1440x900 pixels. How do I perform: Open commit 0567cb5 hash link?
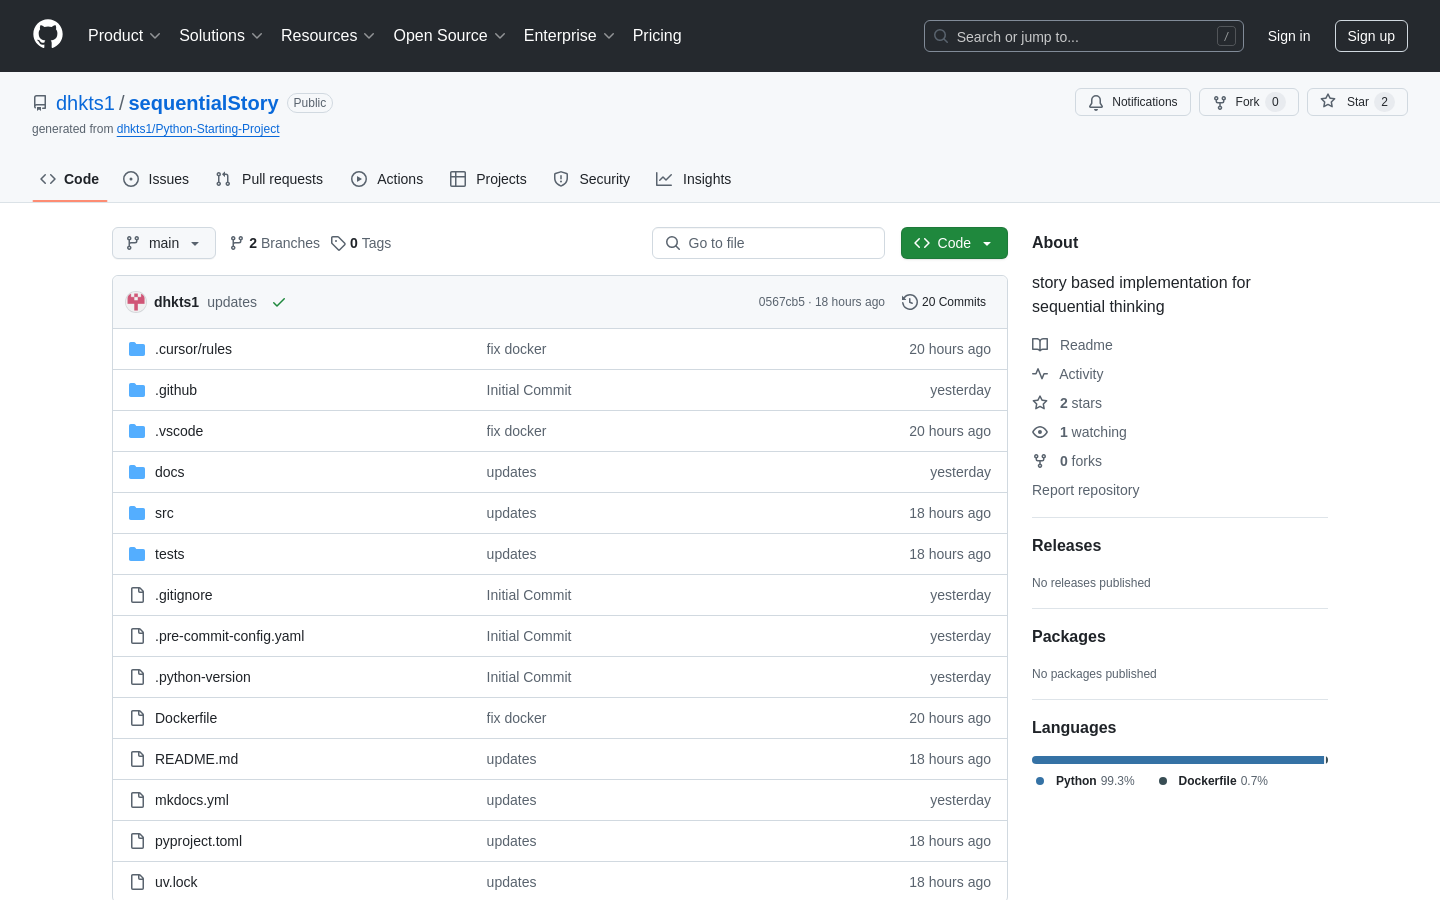coord(781,302)
